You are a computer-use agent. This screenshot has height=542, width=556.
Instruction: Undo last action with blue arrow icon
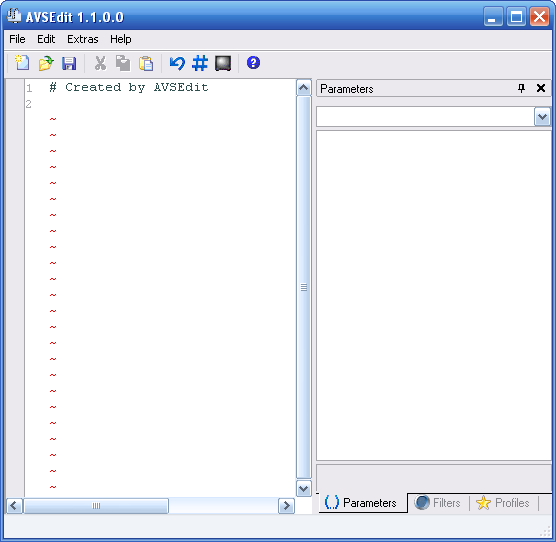tap(177, 63)
